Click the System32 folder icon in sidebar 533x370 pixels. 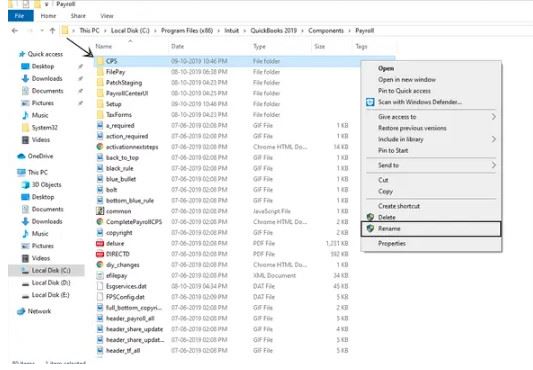25,128
